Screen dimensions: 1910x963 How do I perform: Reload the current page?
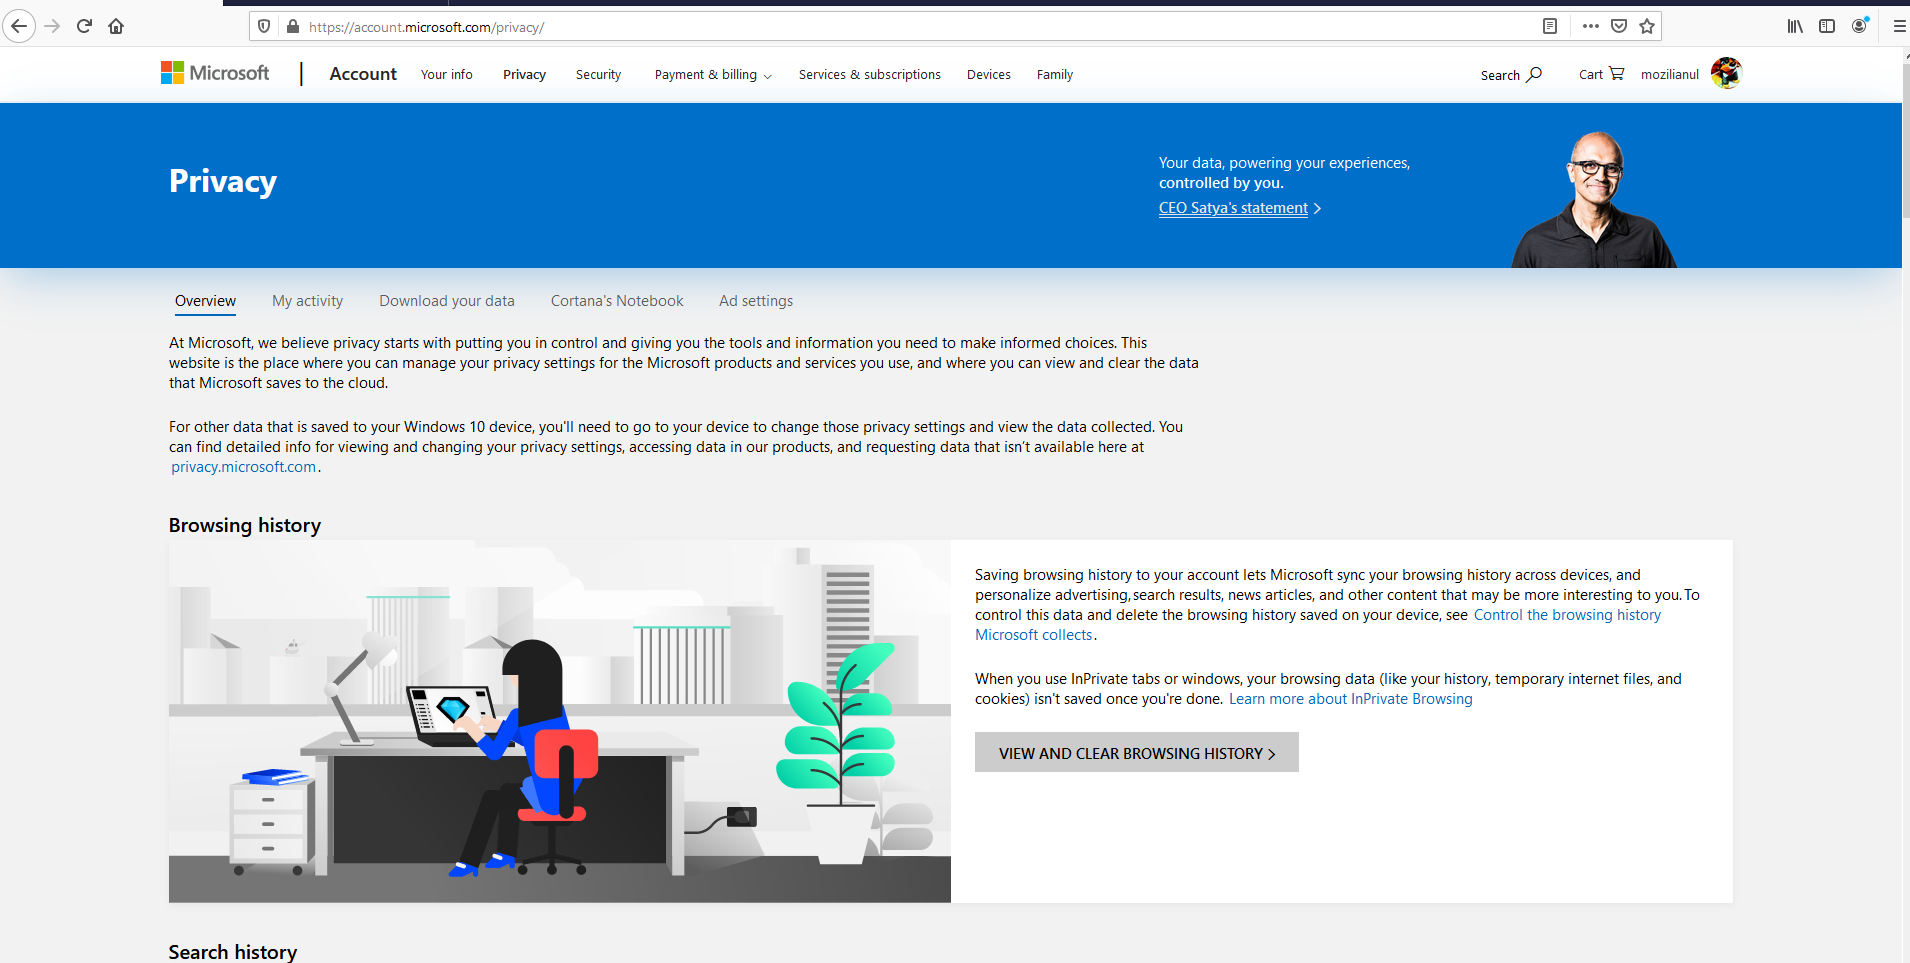tap(84, 26)
